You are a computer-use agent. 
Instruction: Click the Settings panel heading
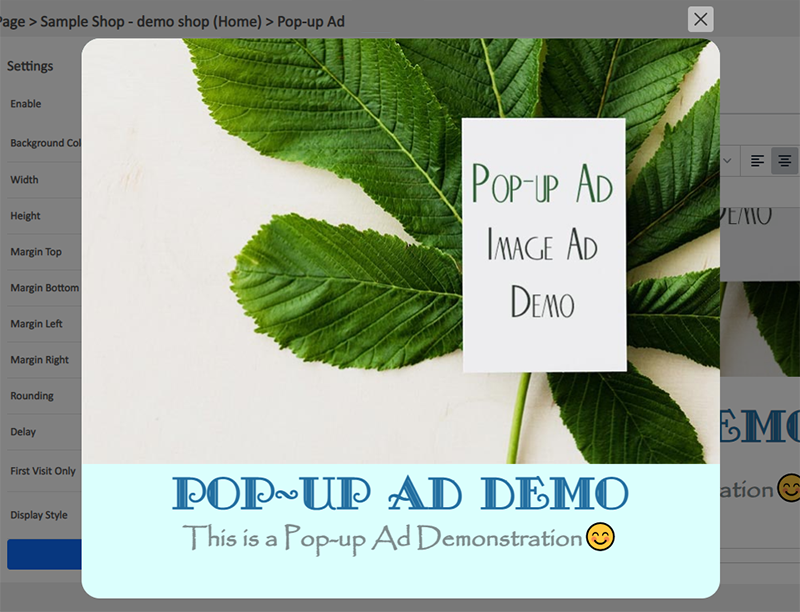tap(30, 66)
